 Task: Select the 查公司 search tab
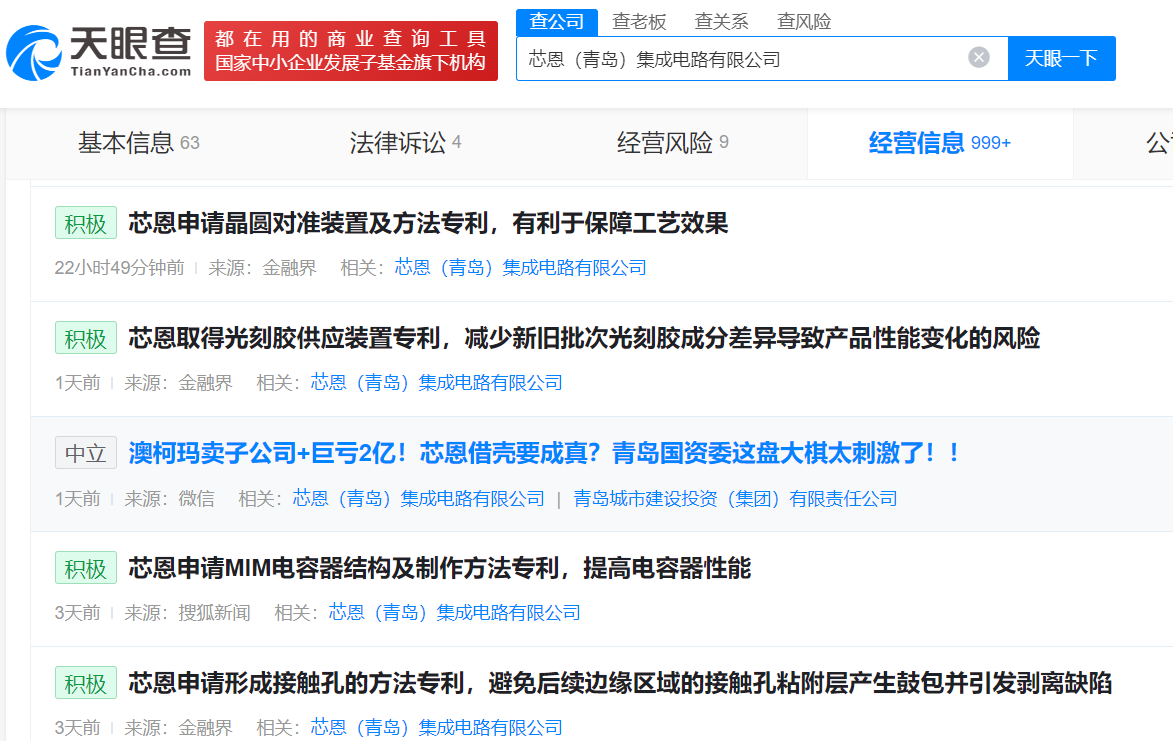coord(557,22)
